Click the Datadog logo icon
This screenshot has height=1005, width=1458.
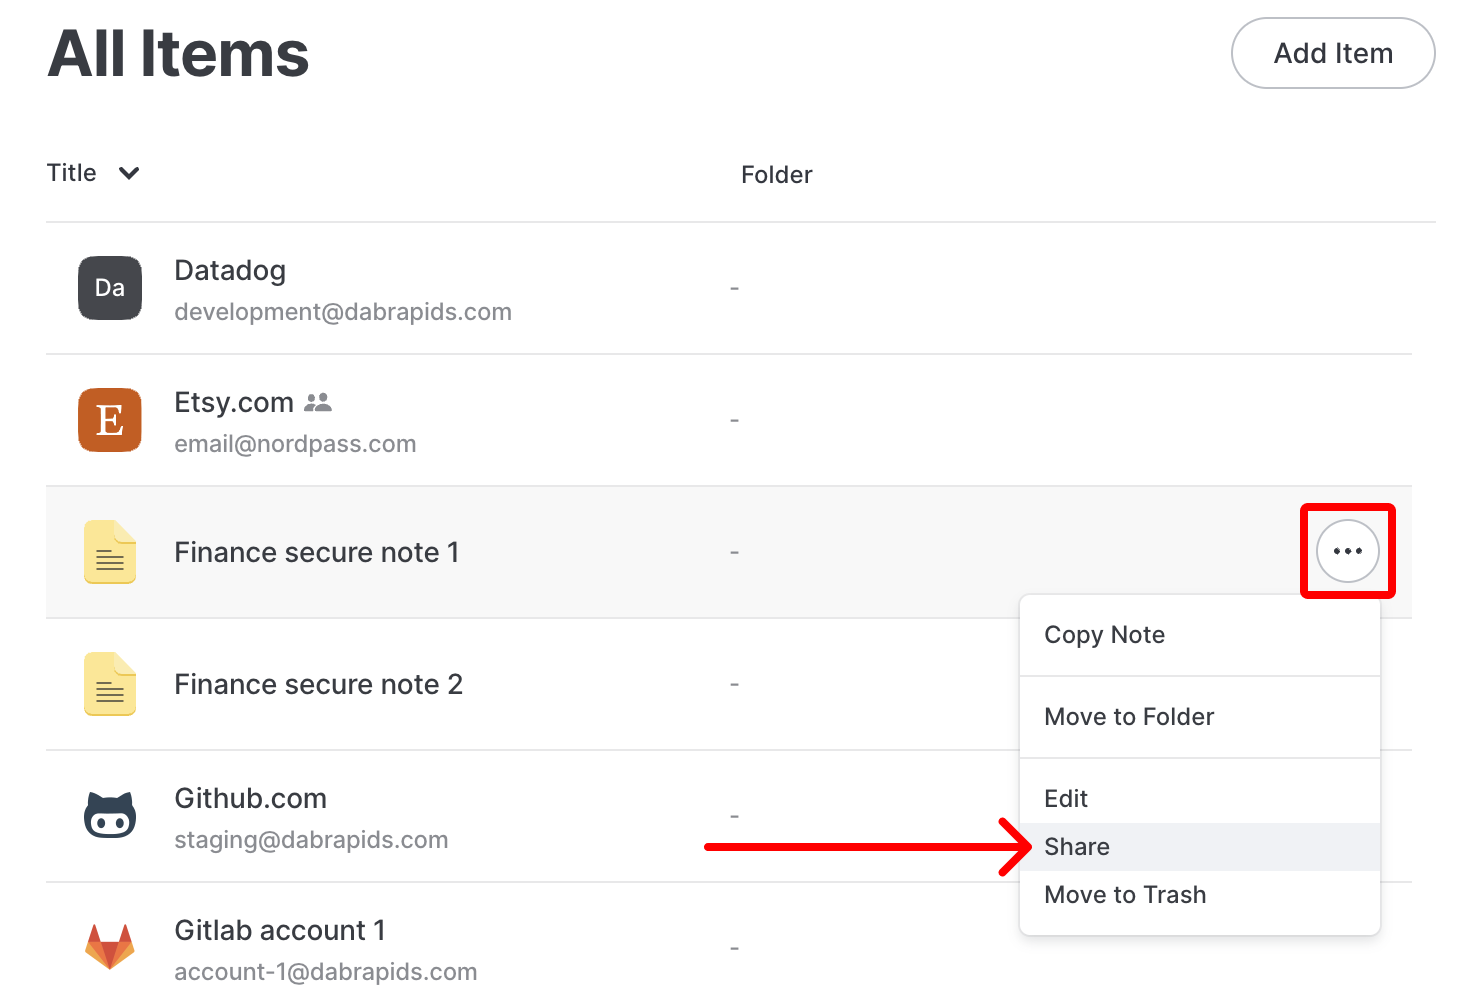(110, 288)
